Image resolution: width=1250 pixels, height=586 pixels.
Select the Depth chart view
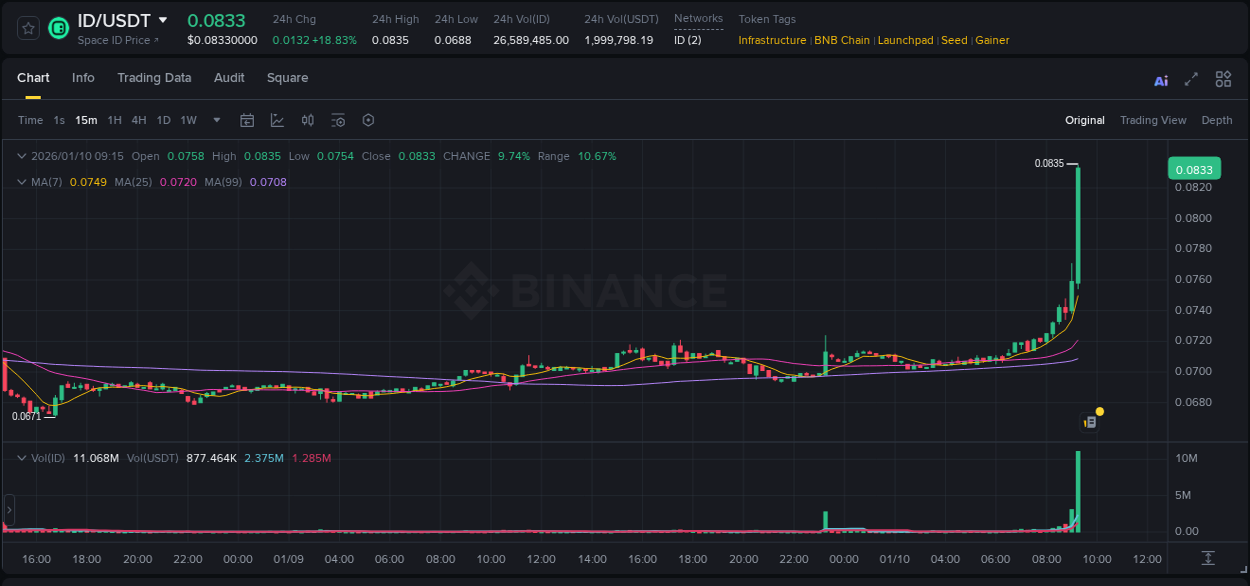(1216, 119)
